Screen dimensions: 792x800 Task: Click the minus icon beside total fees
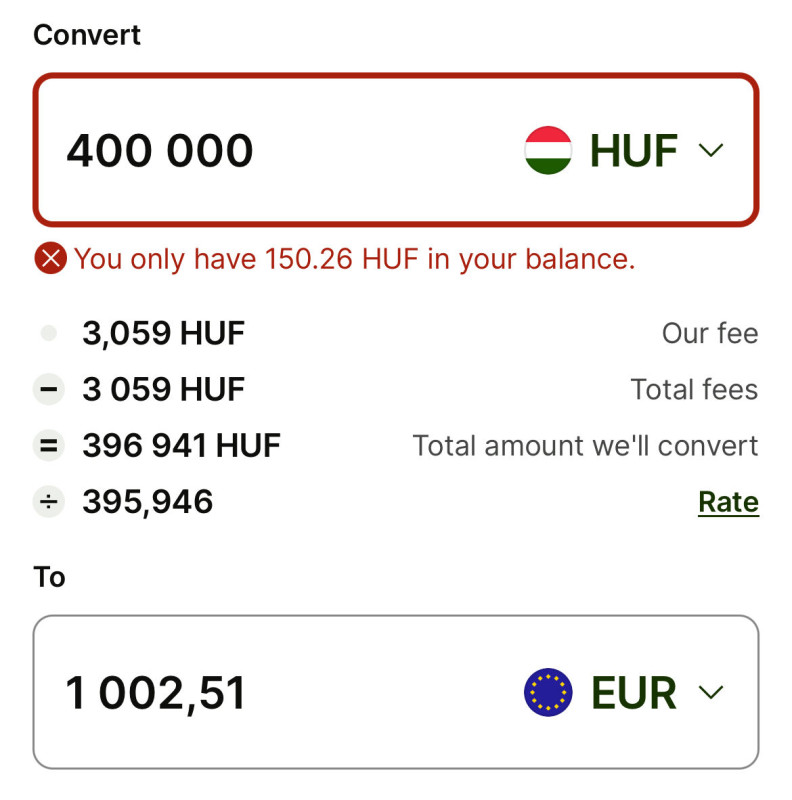pyautogui.click(x=48, y=389)
